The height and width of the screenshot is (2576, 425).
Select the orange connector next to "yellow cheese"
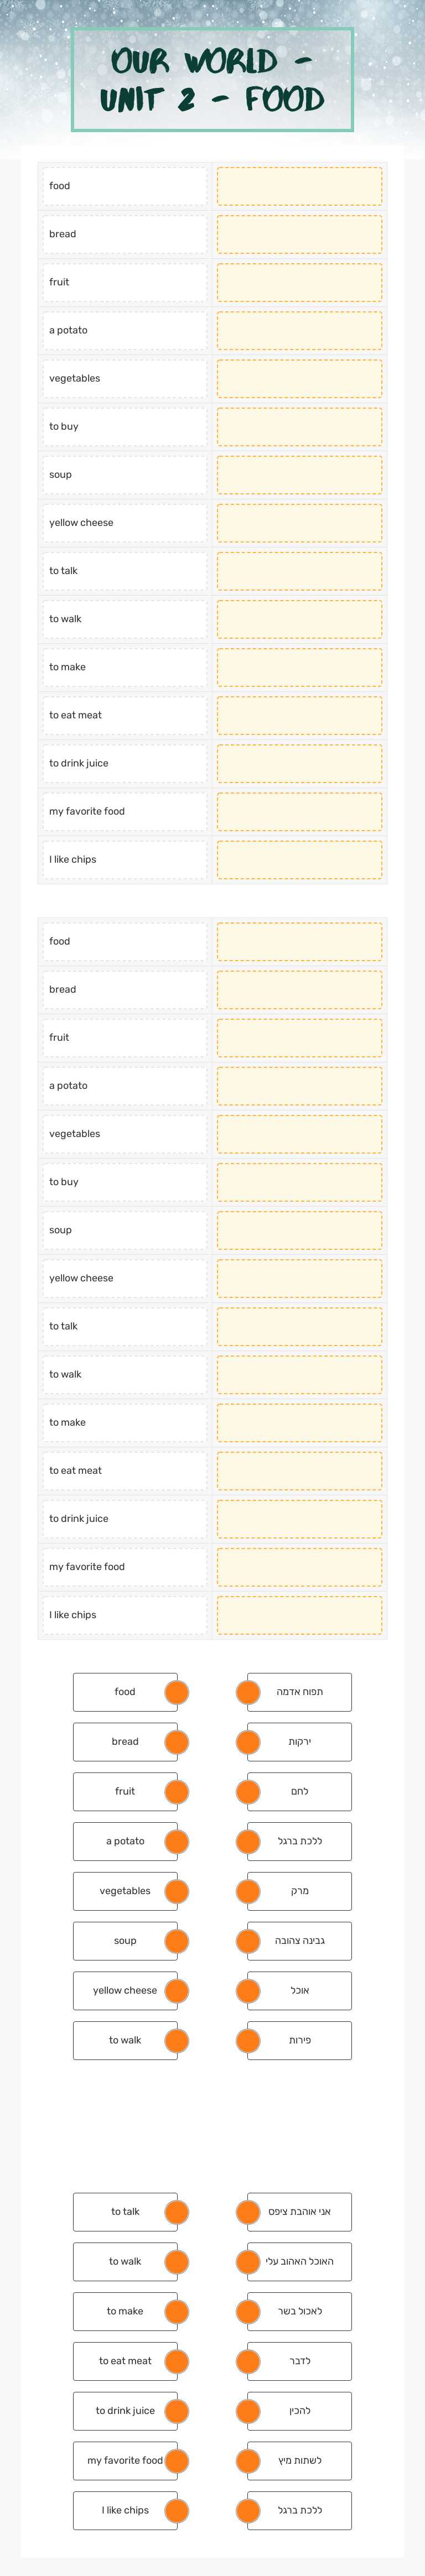175,1990
